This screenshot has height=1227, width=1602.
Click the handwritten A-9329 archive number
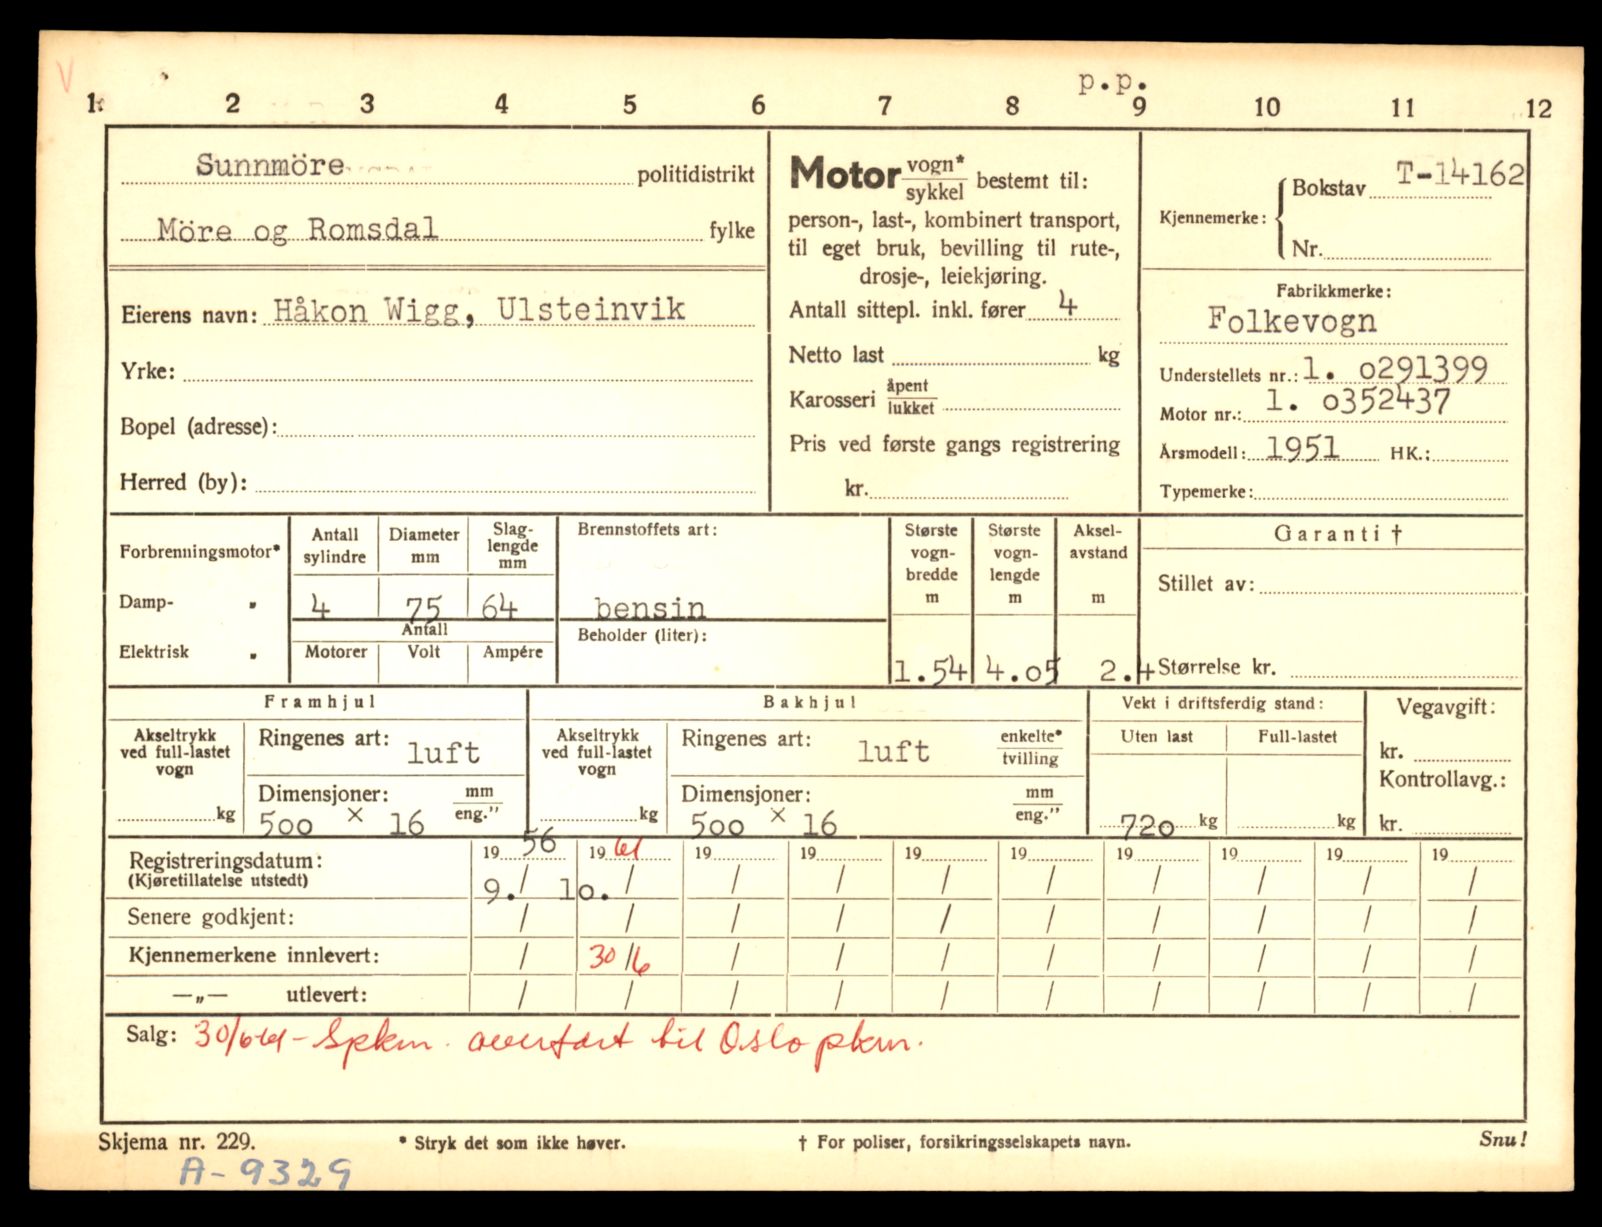click(265, 1171)
